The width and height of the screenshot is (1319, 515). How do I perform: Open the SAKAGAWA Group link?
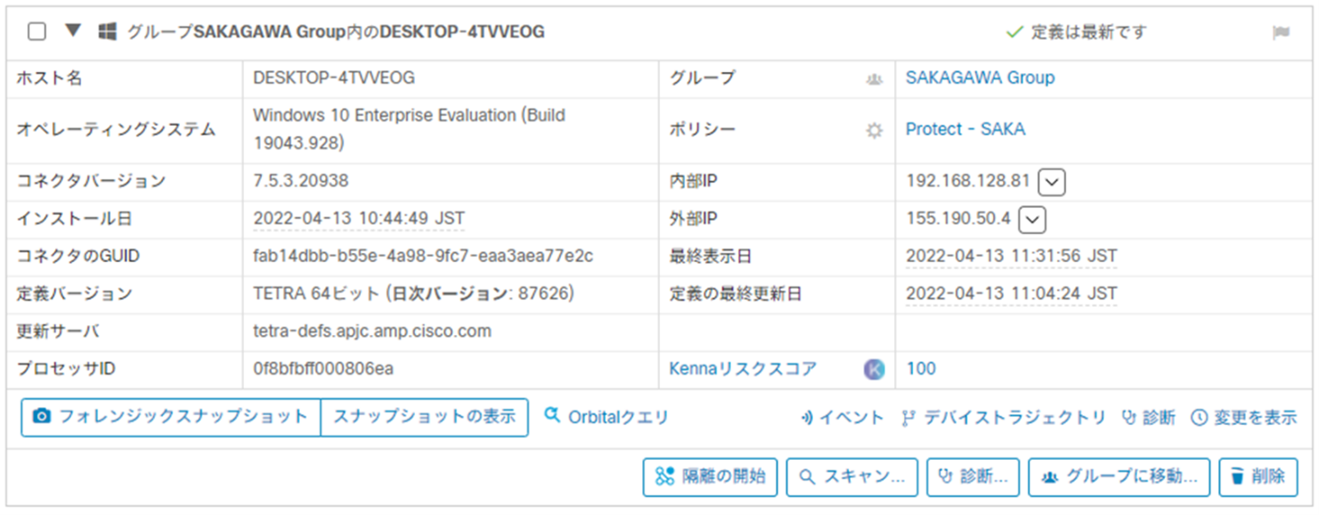click(979, 78)
